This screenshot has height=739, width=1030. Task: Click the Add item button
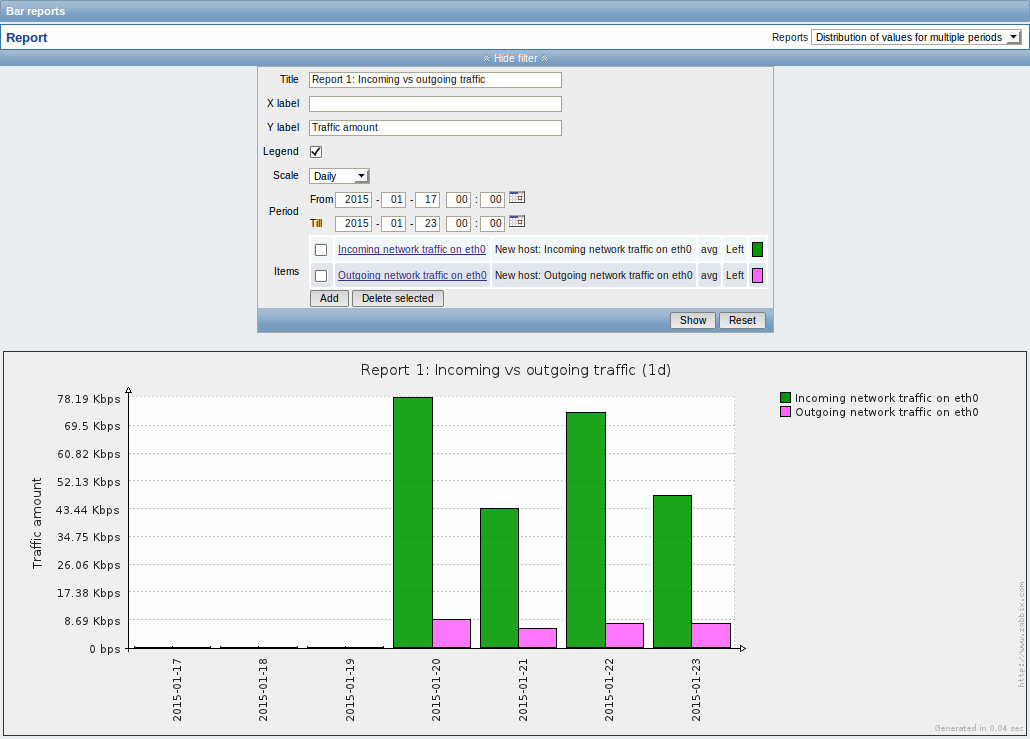(329, 298)
